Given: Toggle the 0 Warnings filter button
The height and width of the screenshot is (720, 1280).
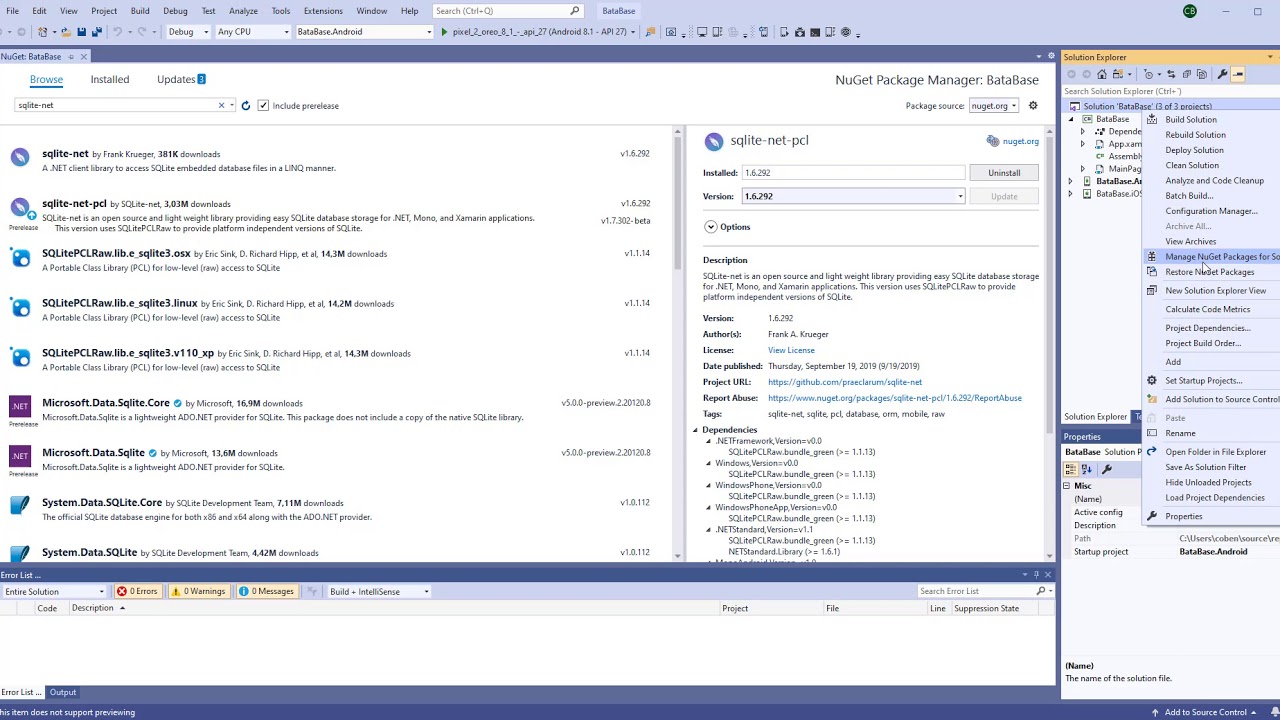Looking at the screenshot, I should click(198, 591).
